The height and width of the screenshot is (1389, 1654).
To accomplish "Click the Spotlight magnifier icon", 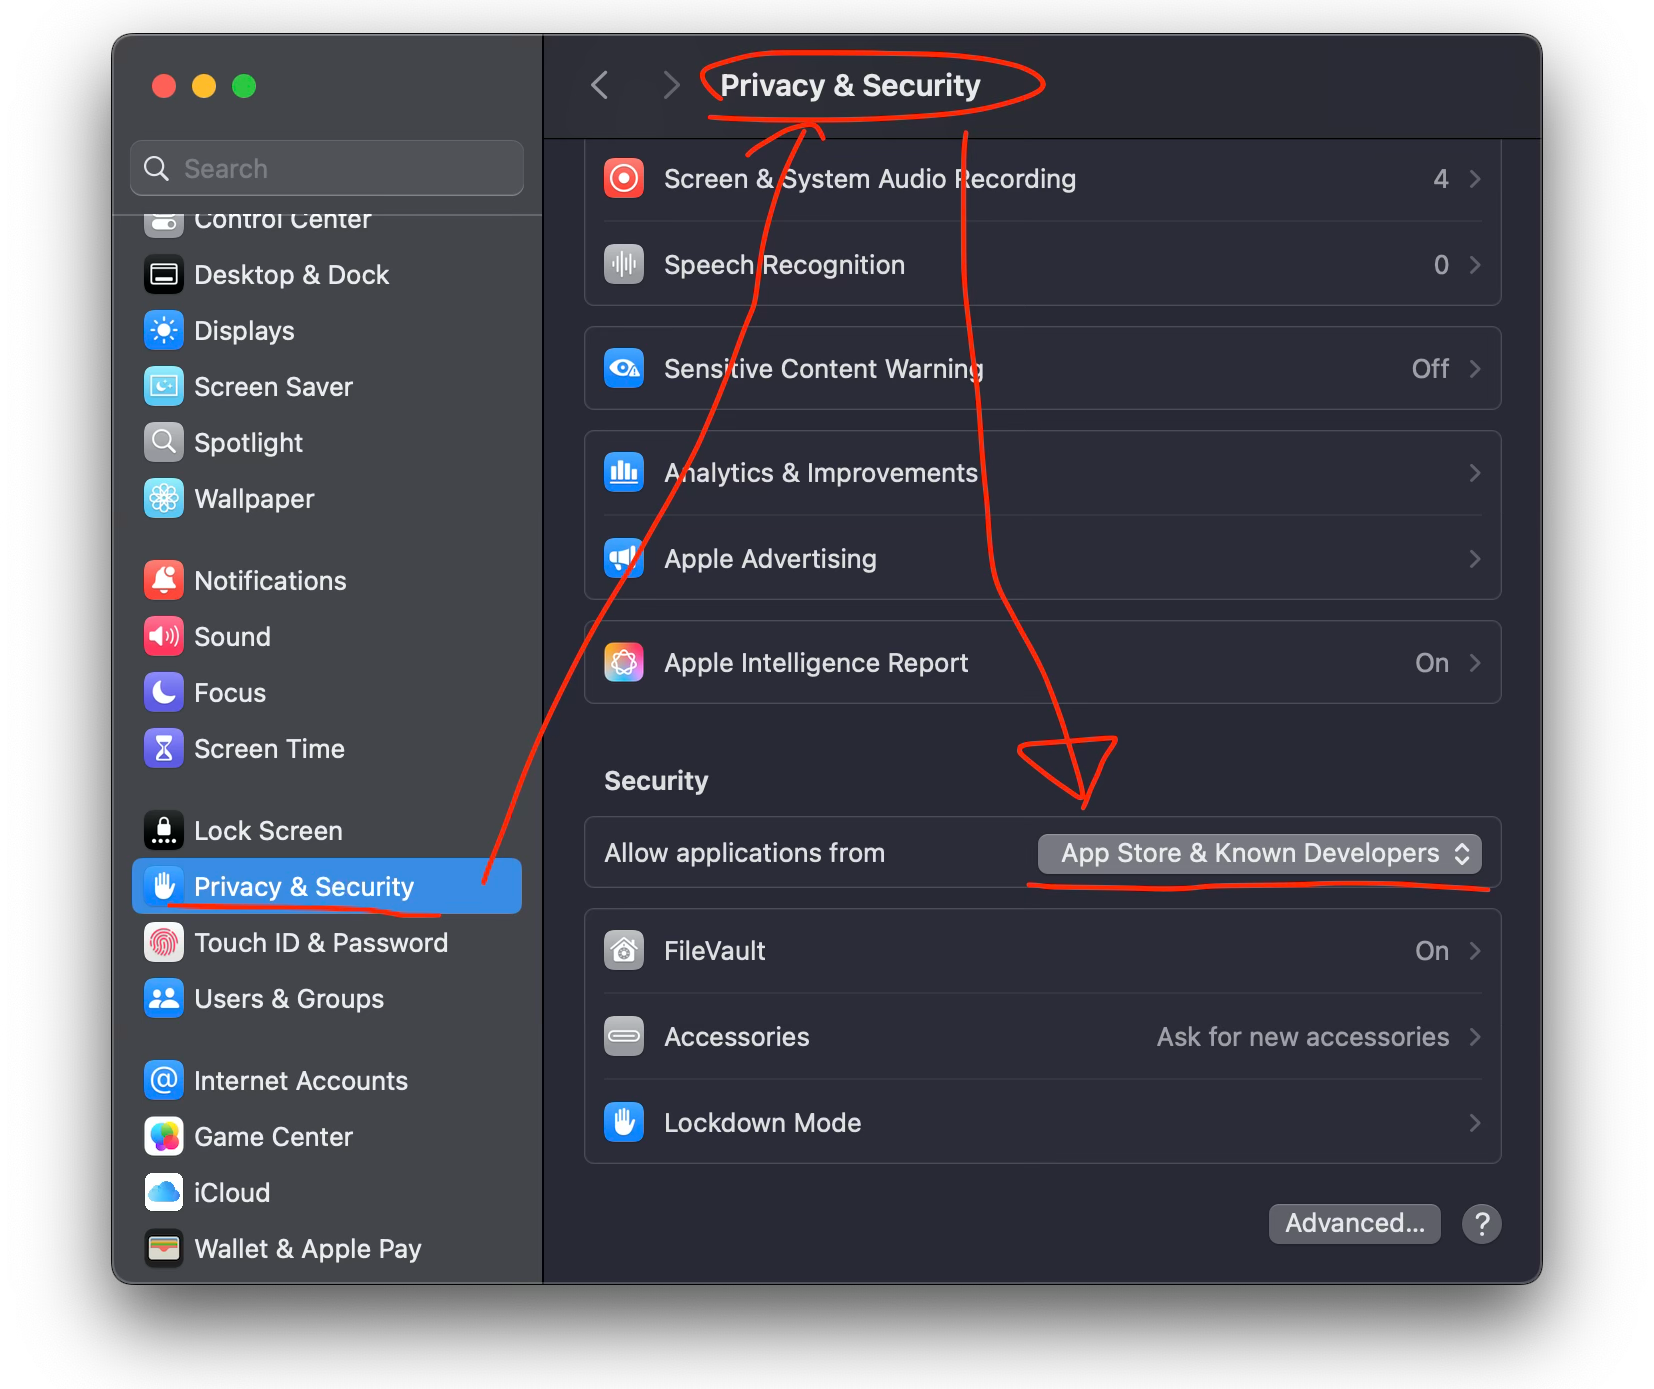I will [164, 443].
